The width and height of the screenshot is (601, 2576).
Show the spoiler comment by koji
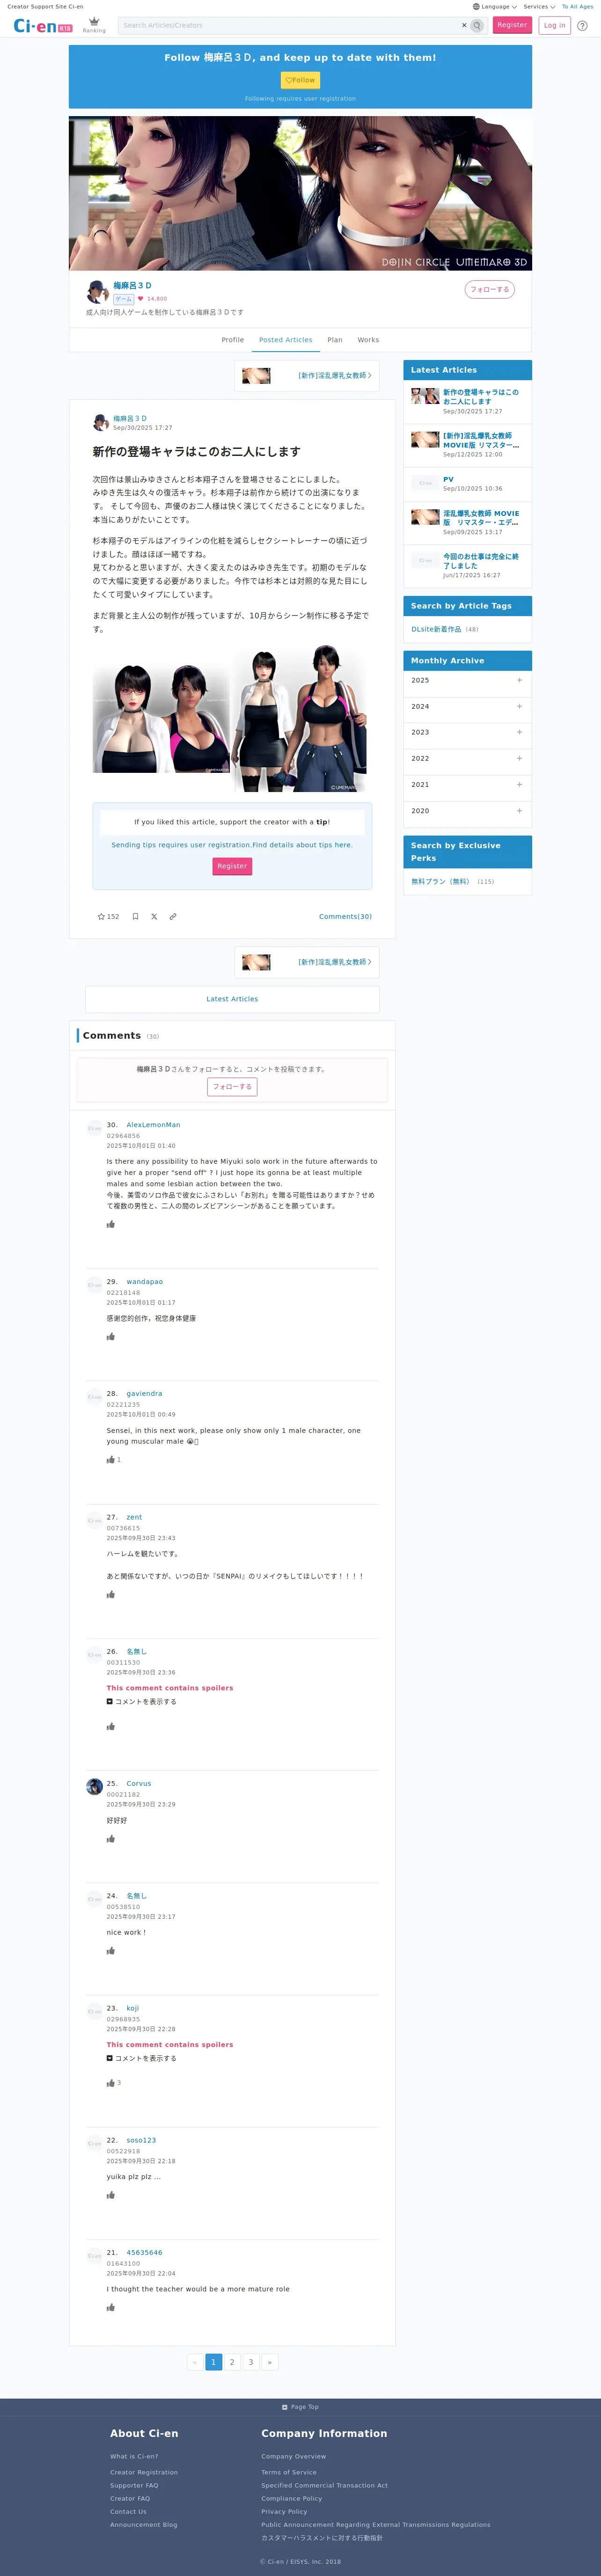point(141,2058)
